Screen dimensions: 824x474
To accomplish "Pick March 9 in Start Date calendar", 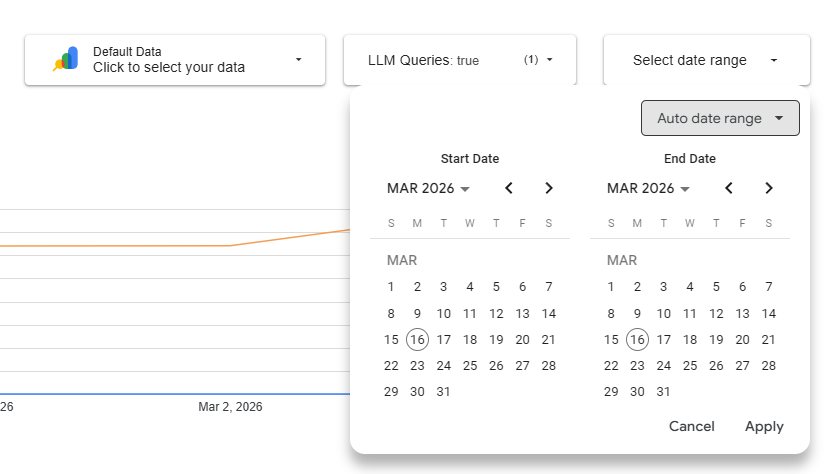I will pyautogui.click(x=417, y=313).
